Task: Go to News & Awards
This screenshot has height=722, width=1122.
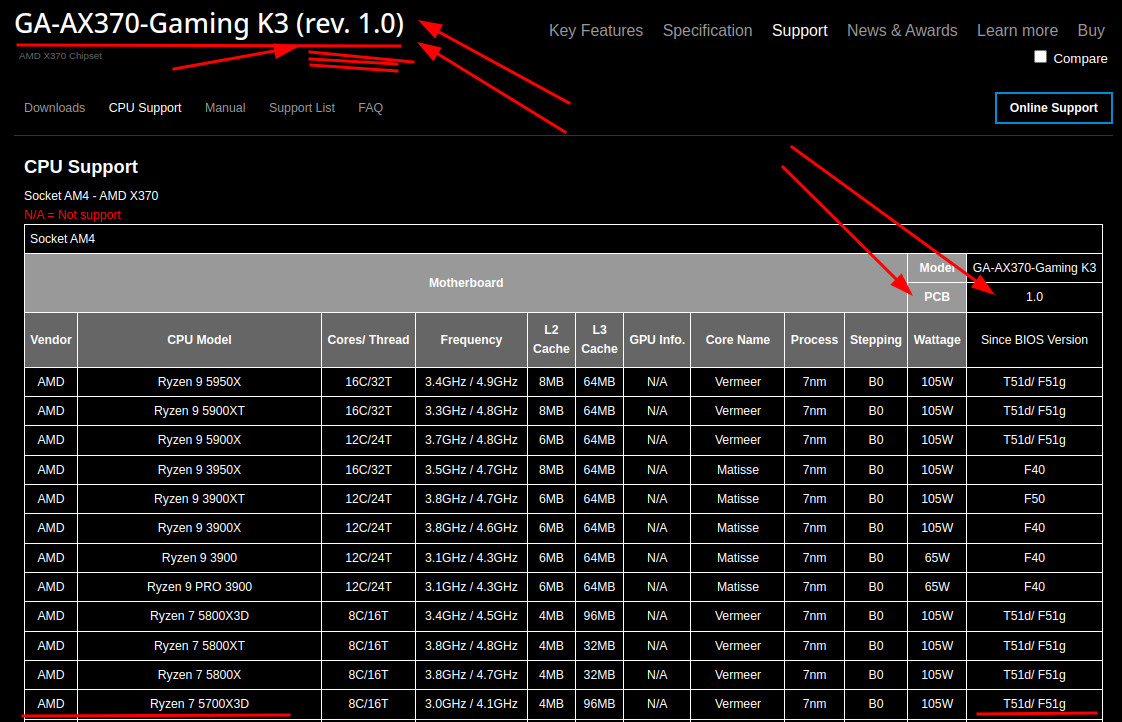Action: click(x=902, y=31)
